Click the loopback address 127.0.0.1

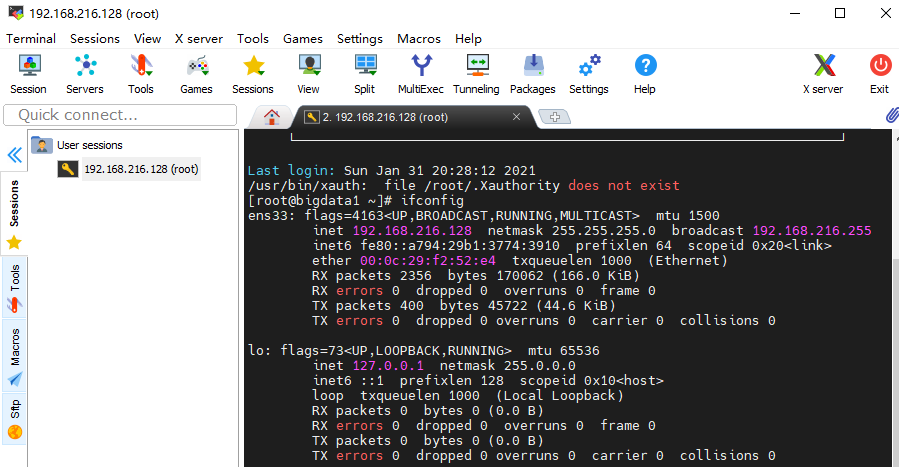pyautogui.click(x=388, y=366)
